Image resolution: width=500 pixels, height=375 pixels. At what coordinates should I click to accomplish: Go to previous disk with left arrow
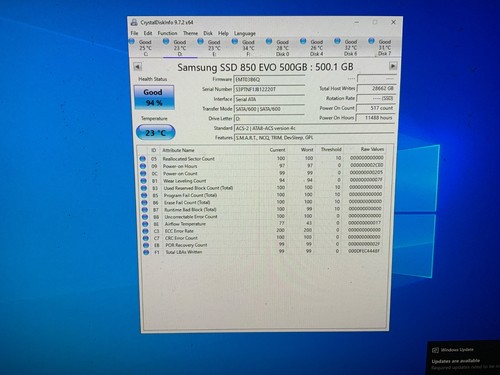[x=137, y=67]
